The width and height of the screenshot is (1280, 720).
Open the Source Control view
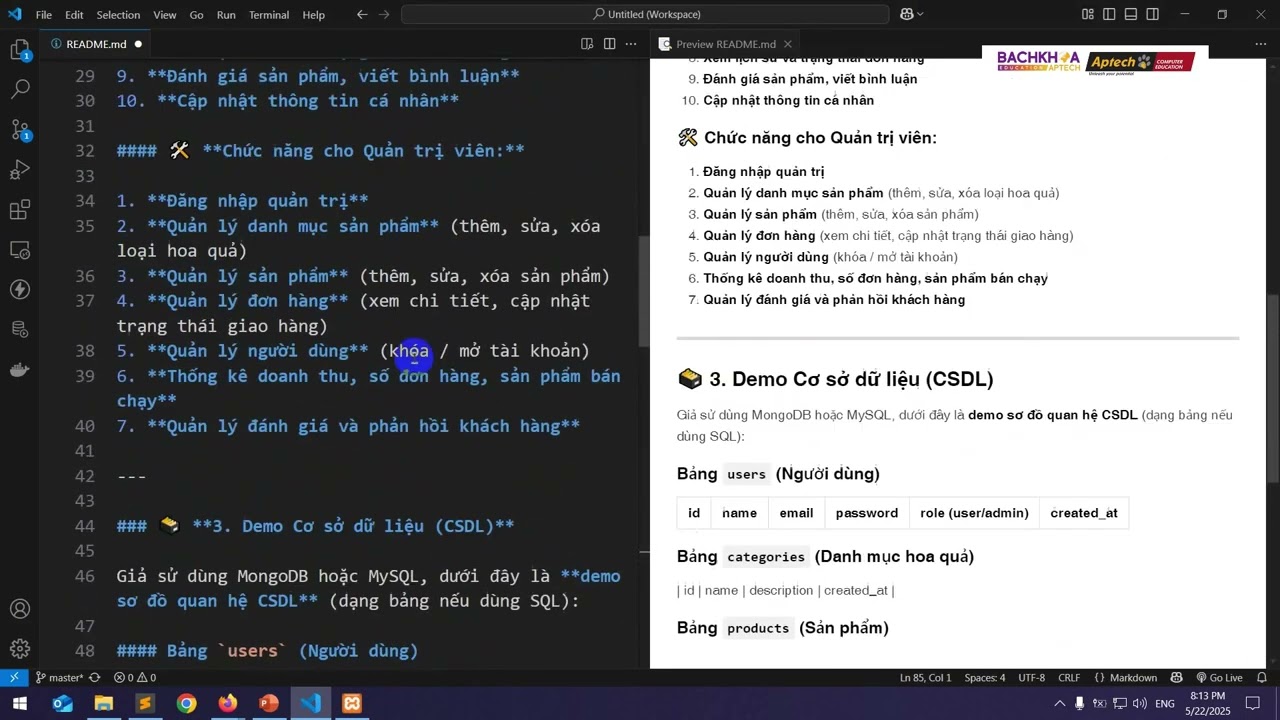pos(20,130)
